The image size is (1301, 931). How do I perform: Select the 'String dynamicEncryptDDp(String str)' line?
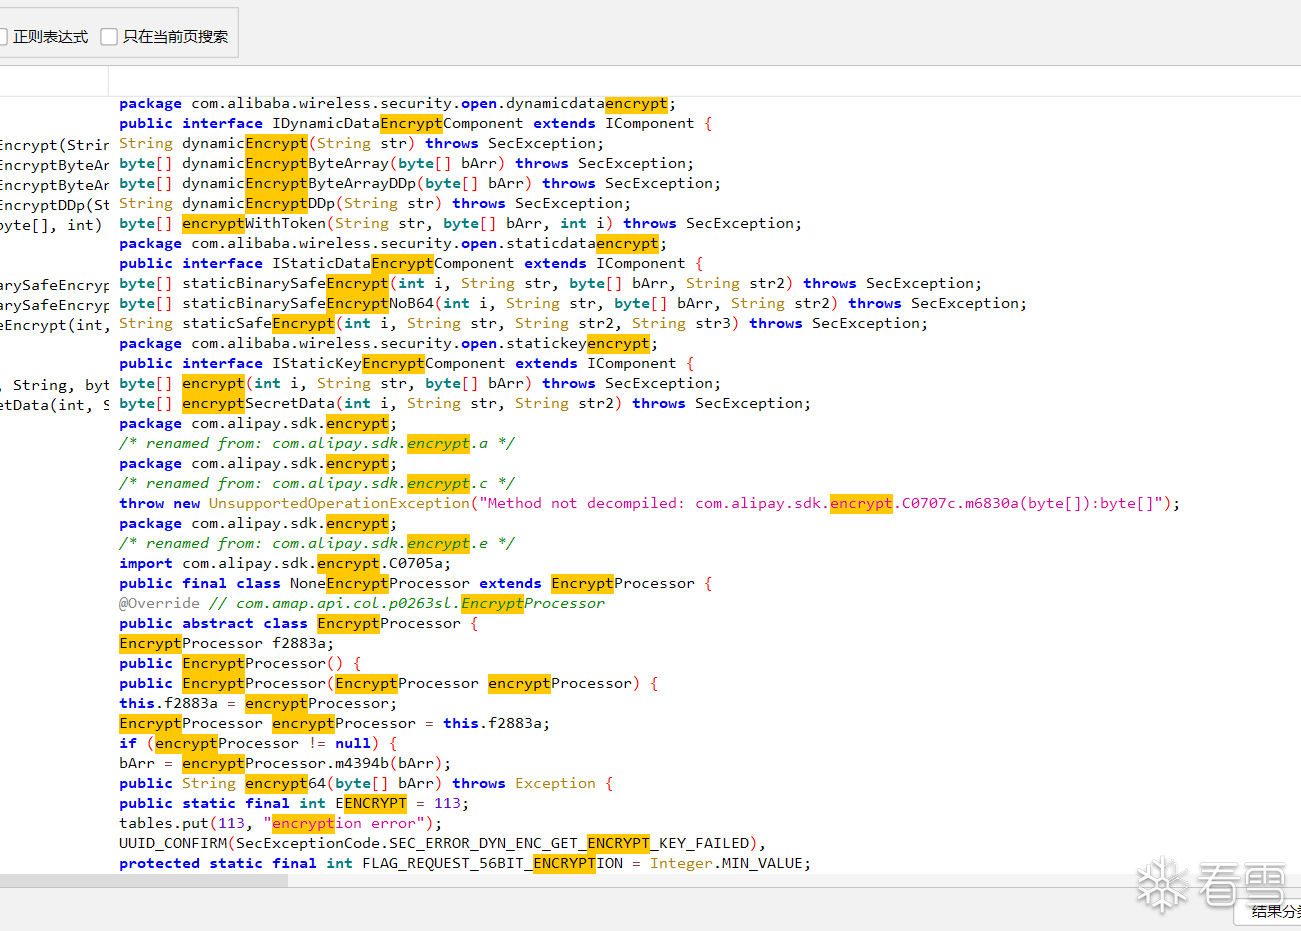click(x=375, y=204)
